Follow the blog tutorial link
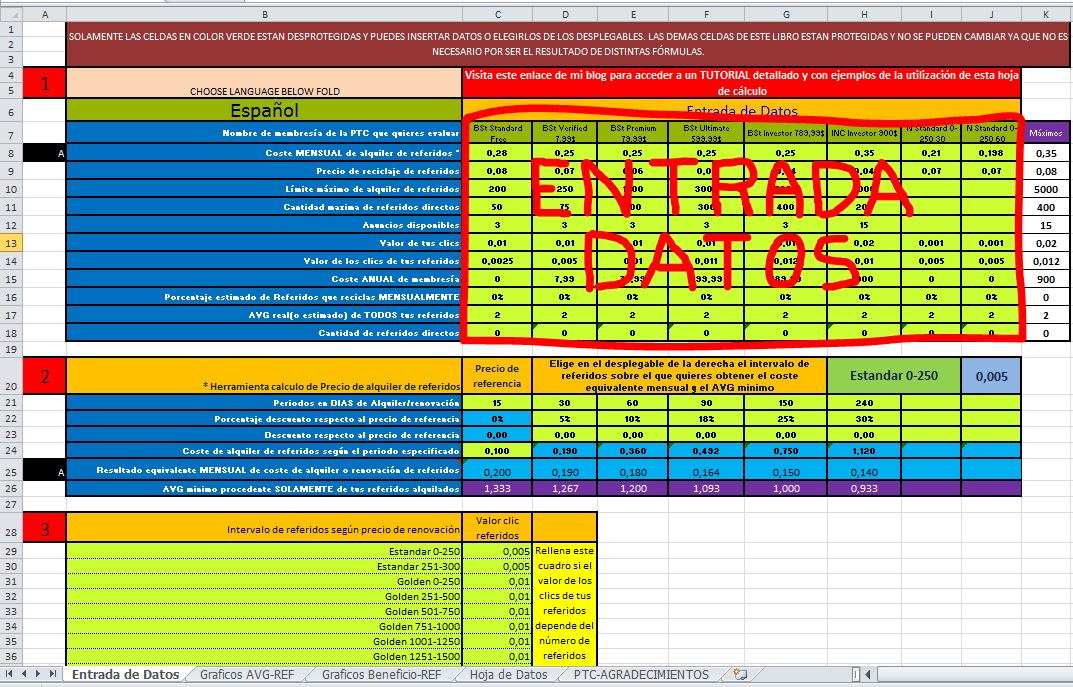The width and height of the screenshot is (1073, 687). (x=740, y=78)
